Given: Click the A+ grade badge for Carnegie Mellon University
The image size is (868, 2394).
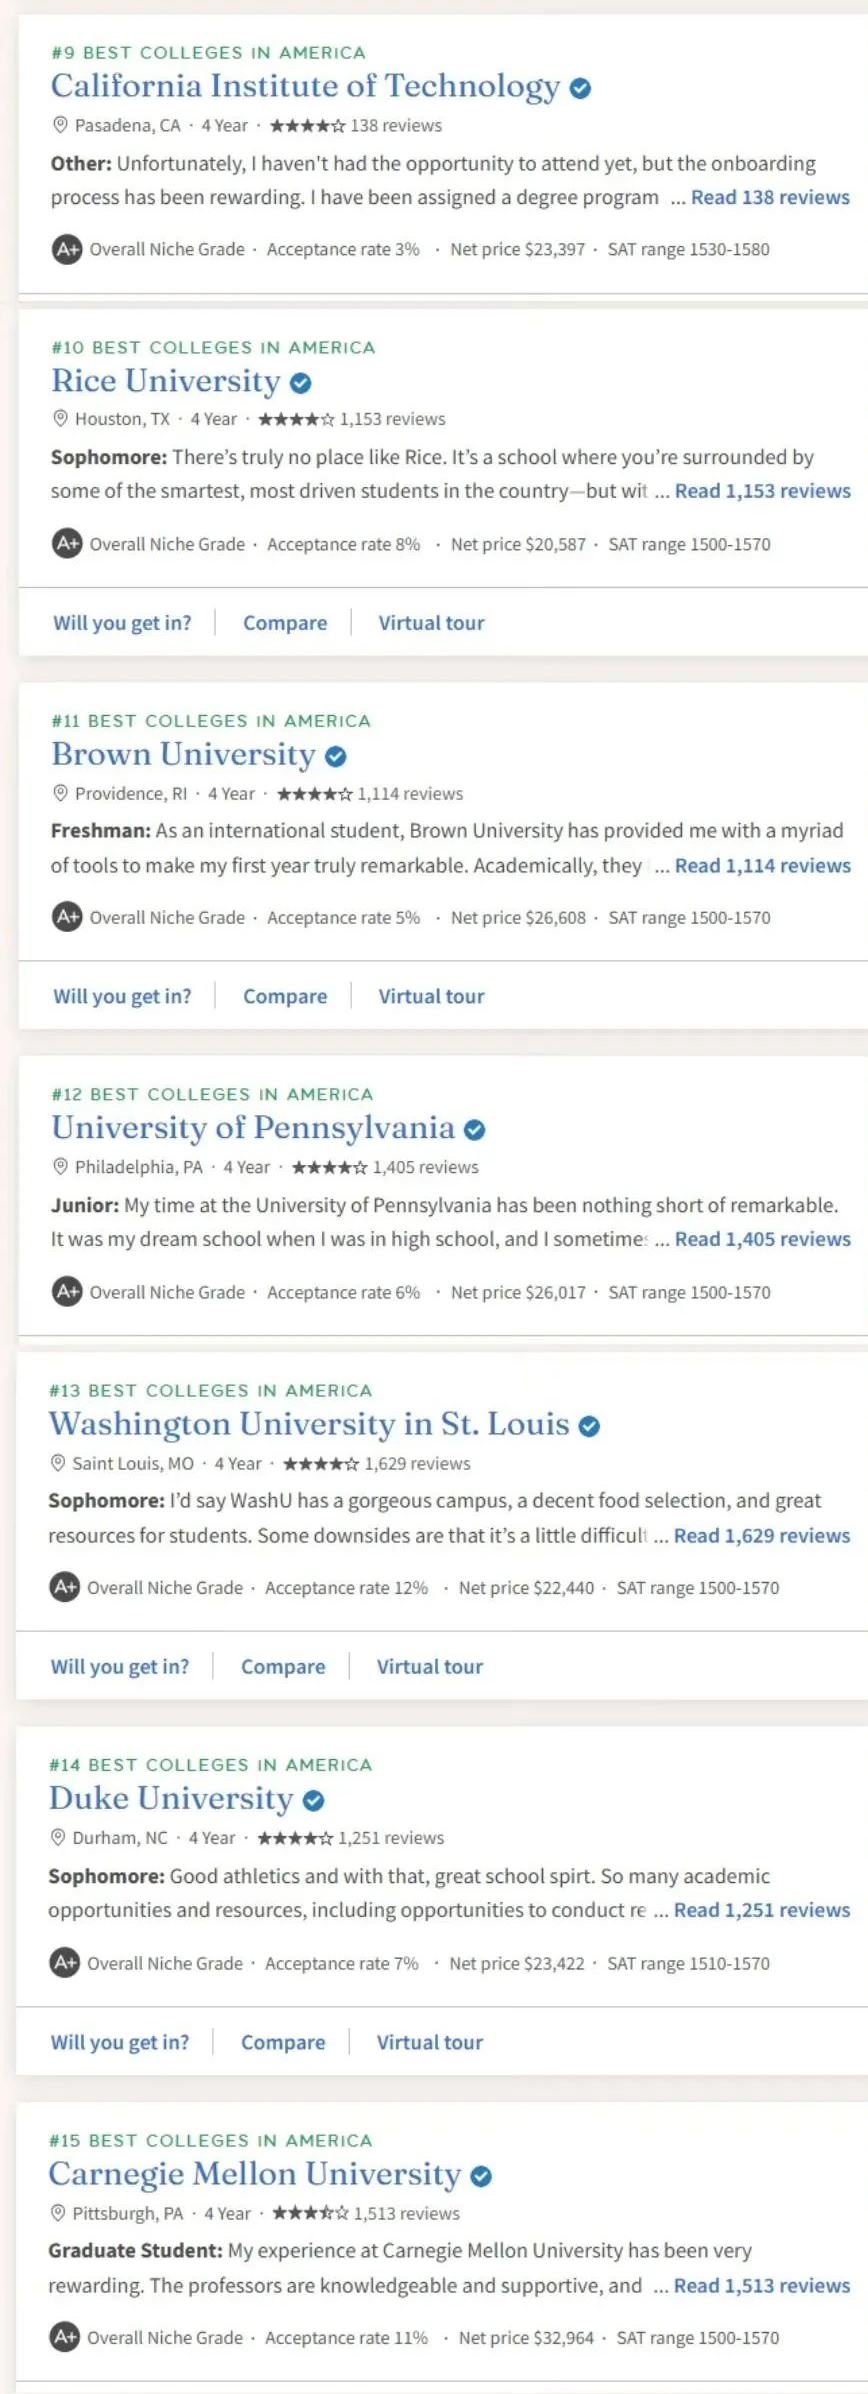Looking at the screenshot, I should [x=65, y=2337].
